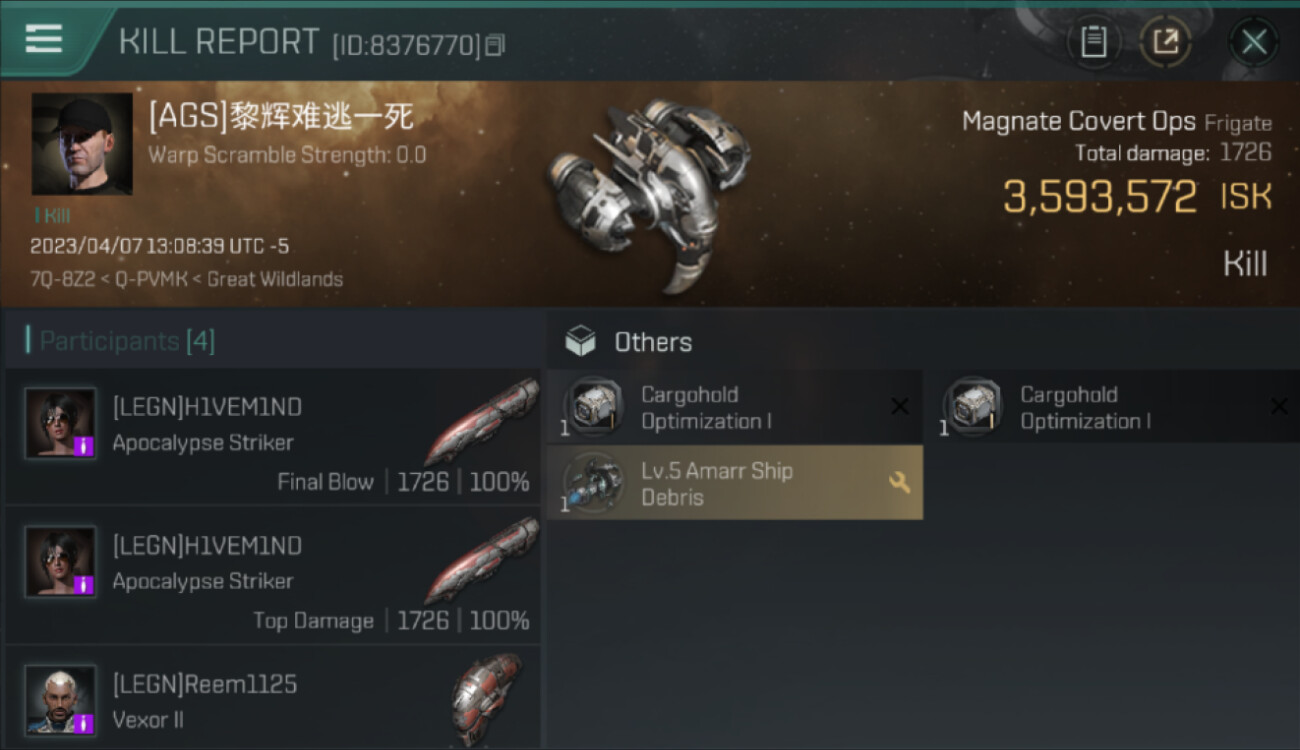
Task: Click info badge on Top Damage H1VEM1ND portrait
Action: 85,585
